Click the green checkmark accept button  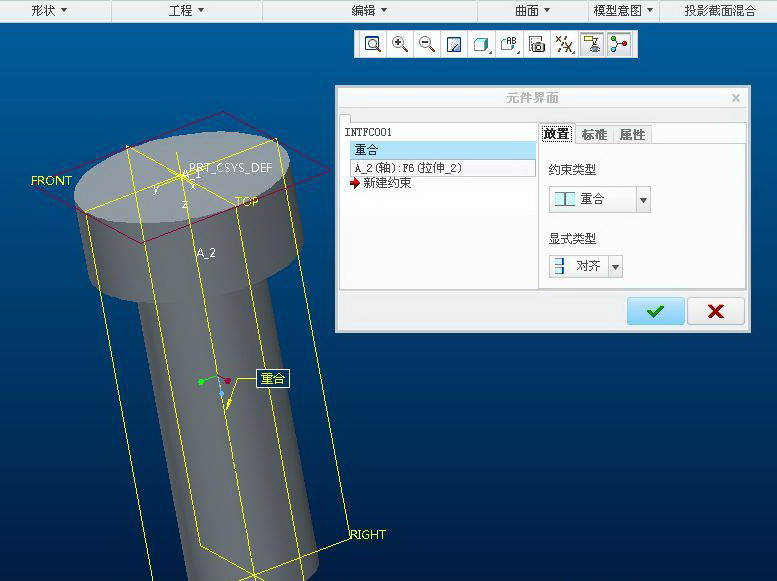coord(655,311)
